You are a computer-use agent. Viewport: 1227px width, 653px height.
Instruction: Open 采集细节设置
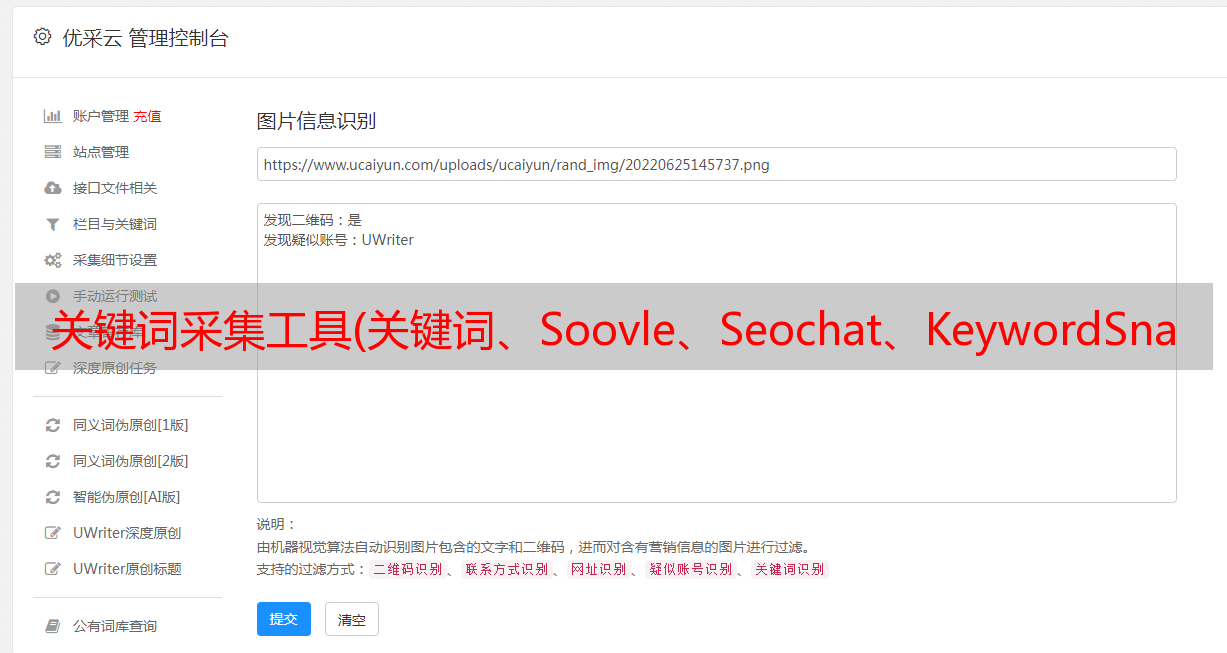click(115, 260)
